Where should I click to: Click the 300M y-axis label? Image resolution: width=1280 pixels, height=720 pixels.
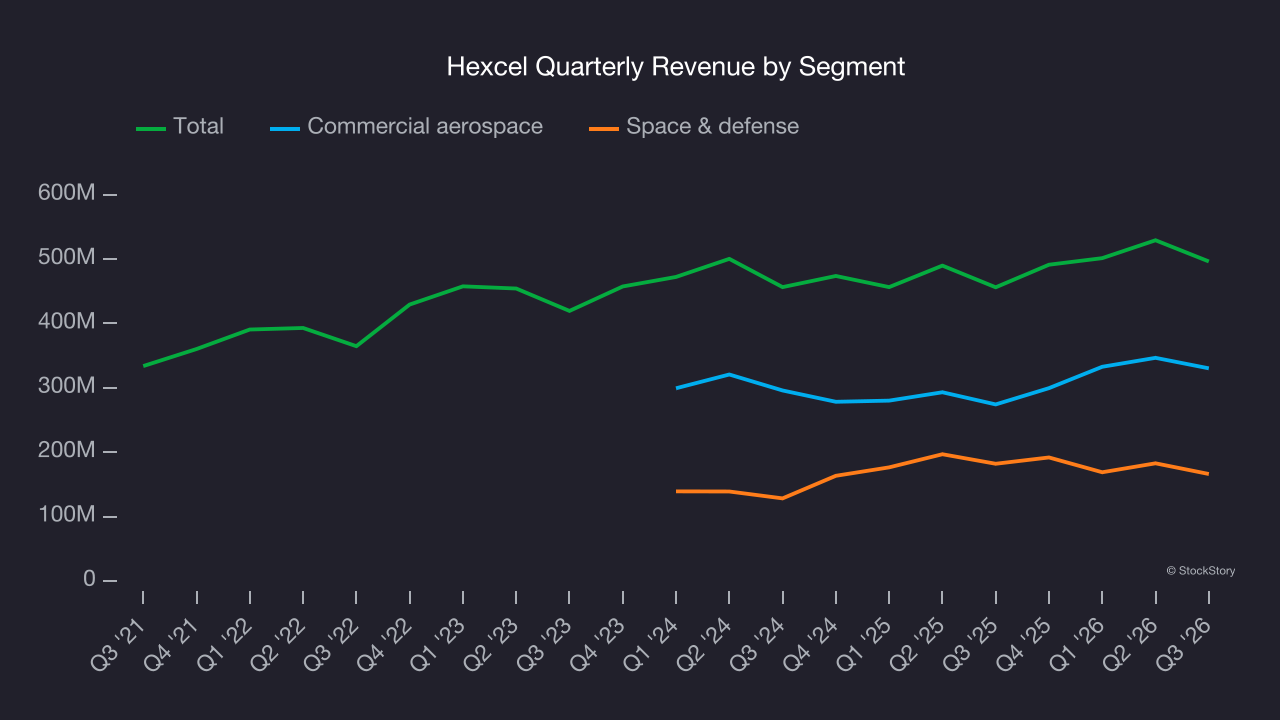coord(67,387)
